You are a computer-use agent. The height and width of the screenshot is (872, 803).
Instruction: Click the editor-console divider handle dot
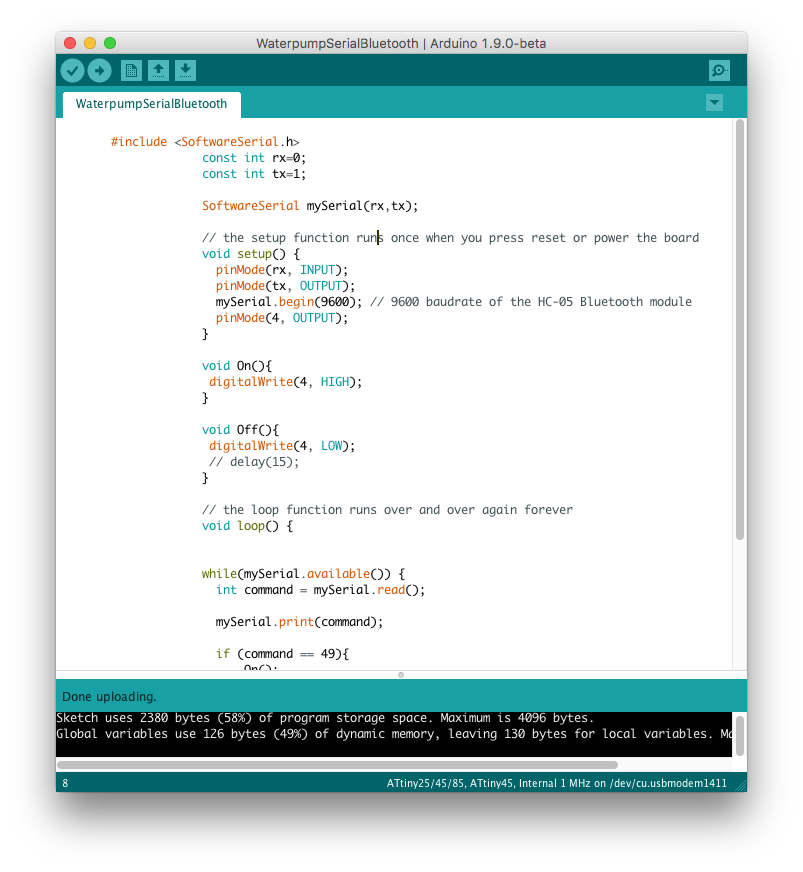[401, 675]
